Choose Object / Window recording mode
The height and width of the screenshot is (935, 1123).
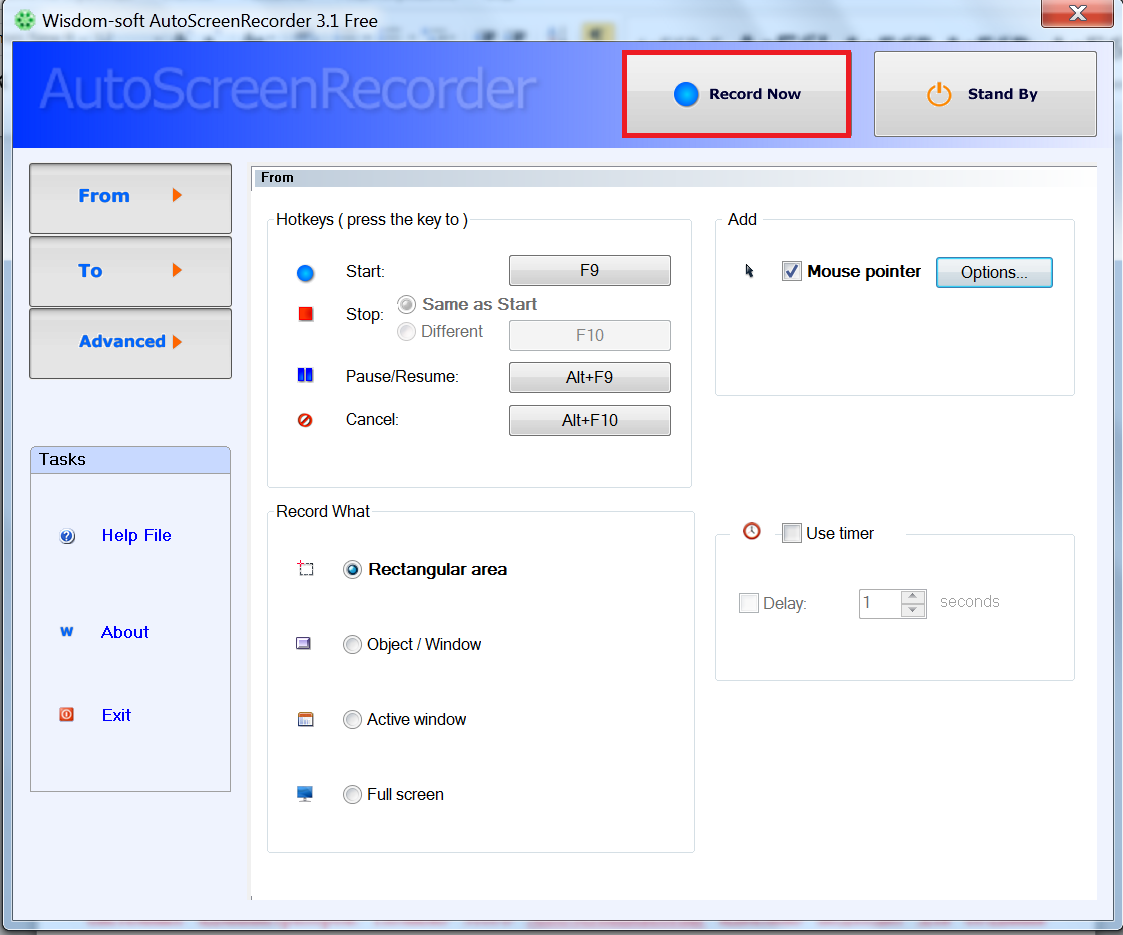352,645
